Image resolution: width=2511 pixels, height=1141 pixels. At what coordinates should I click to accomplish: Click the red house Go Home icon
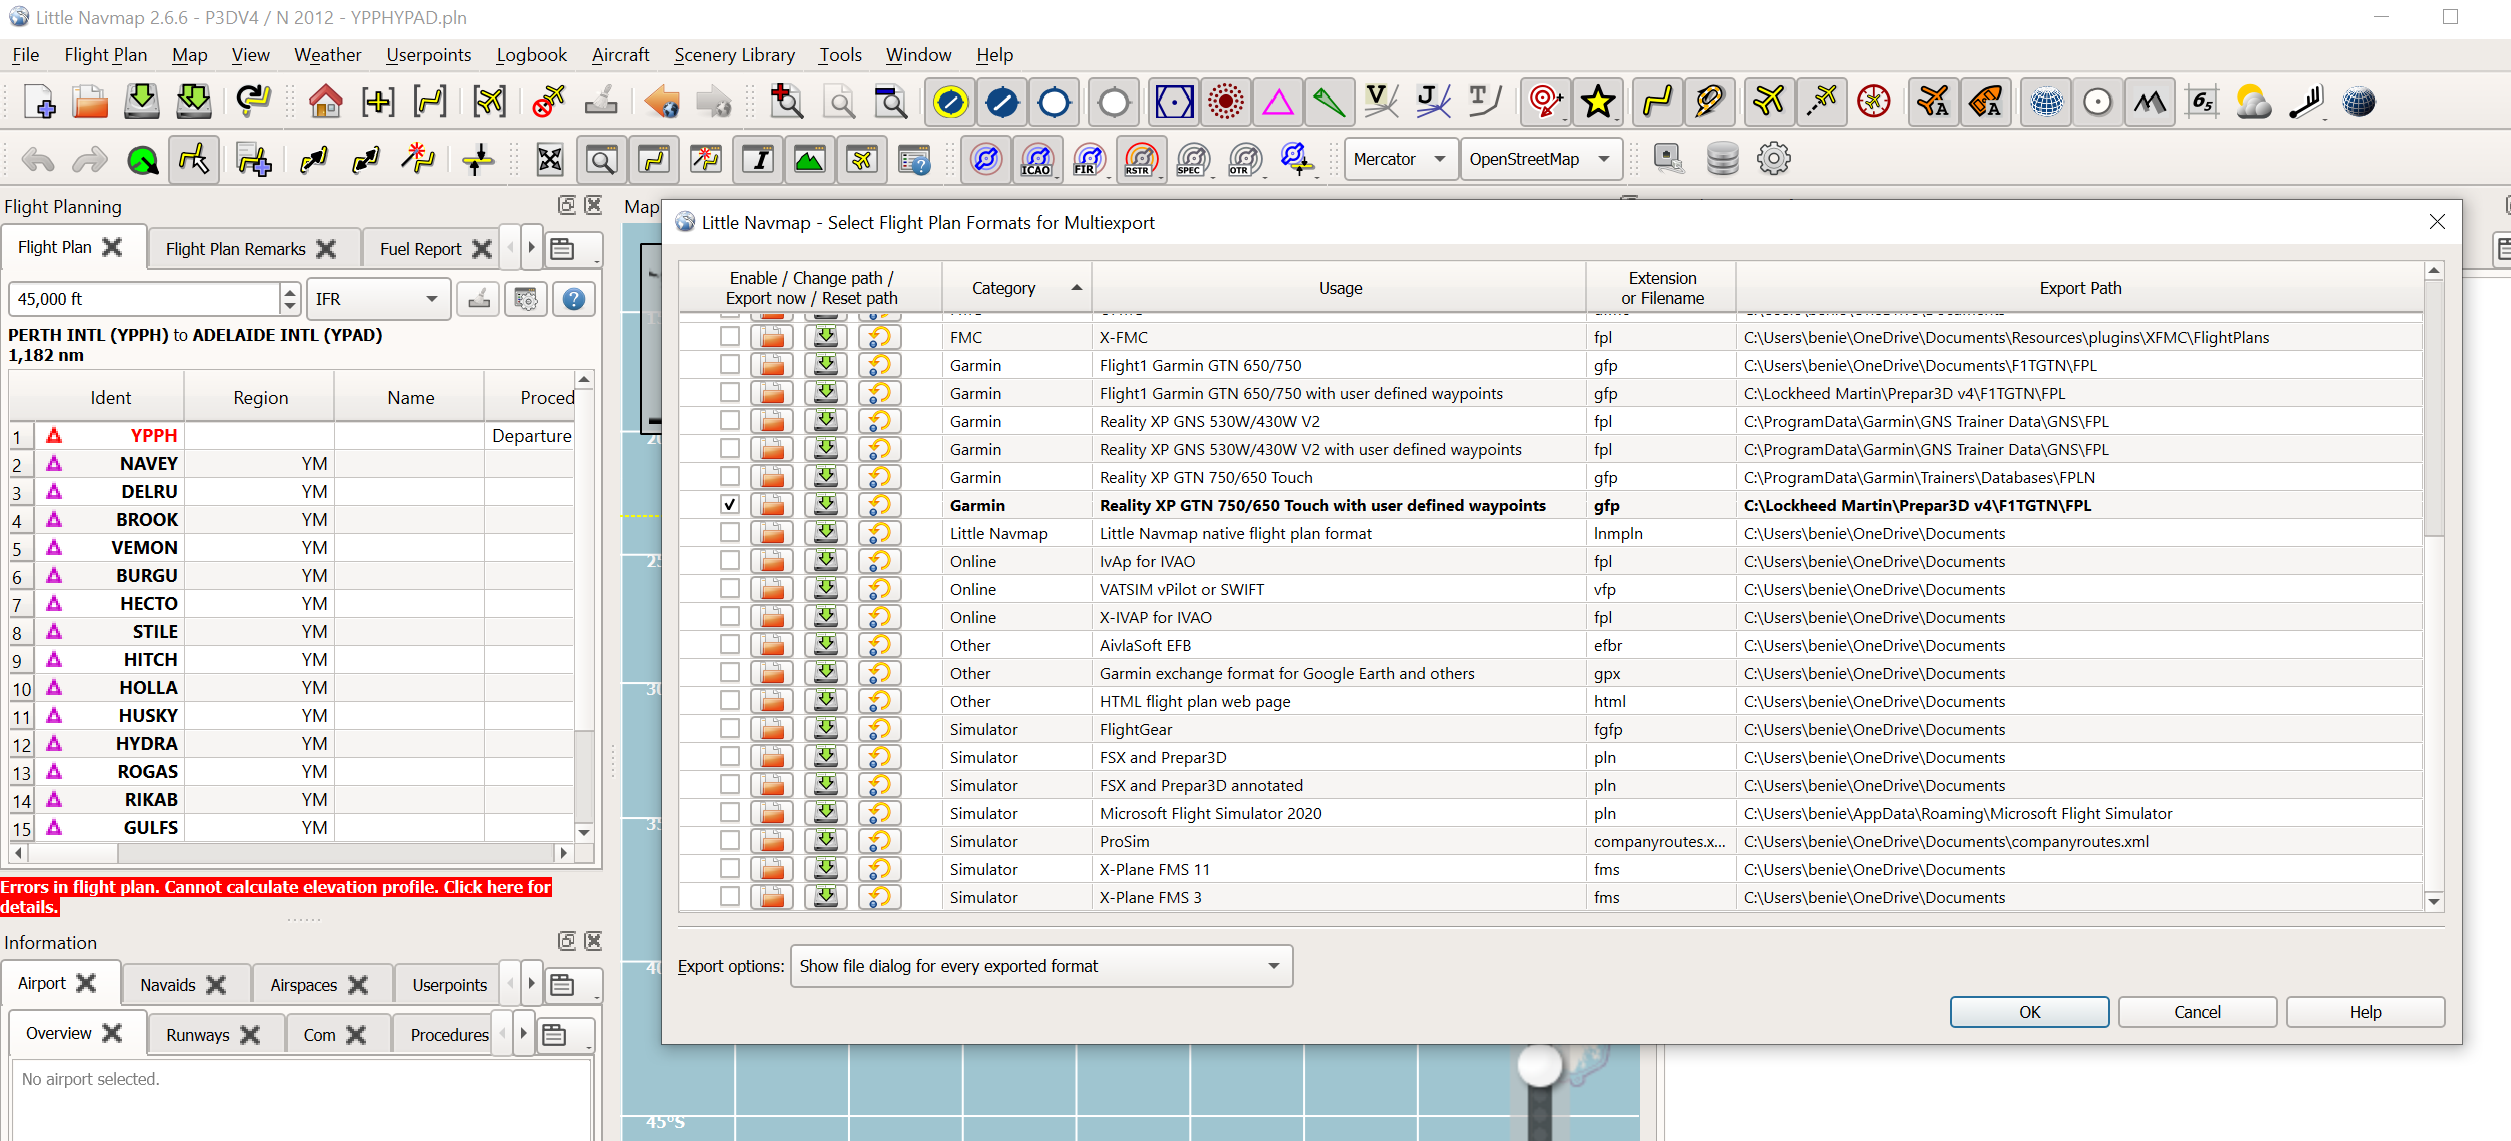(x=325, y=102)
